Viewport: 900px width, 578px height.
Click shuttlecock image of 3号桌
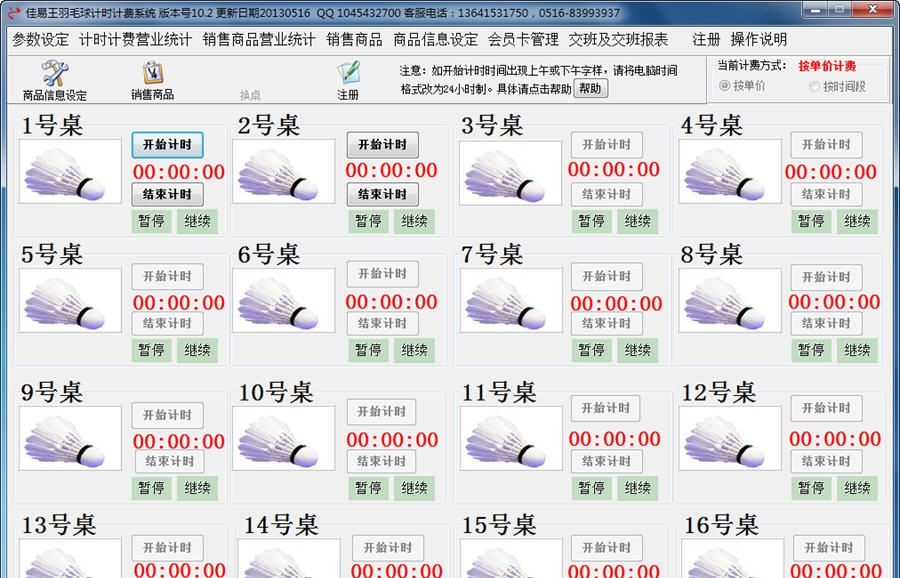coord(510,173)
